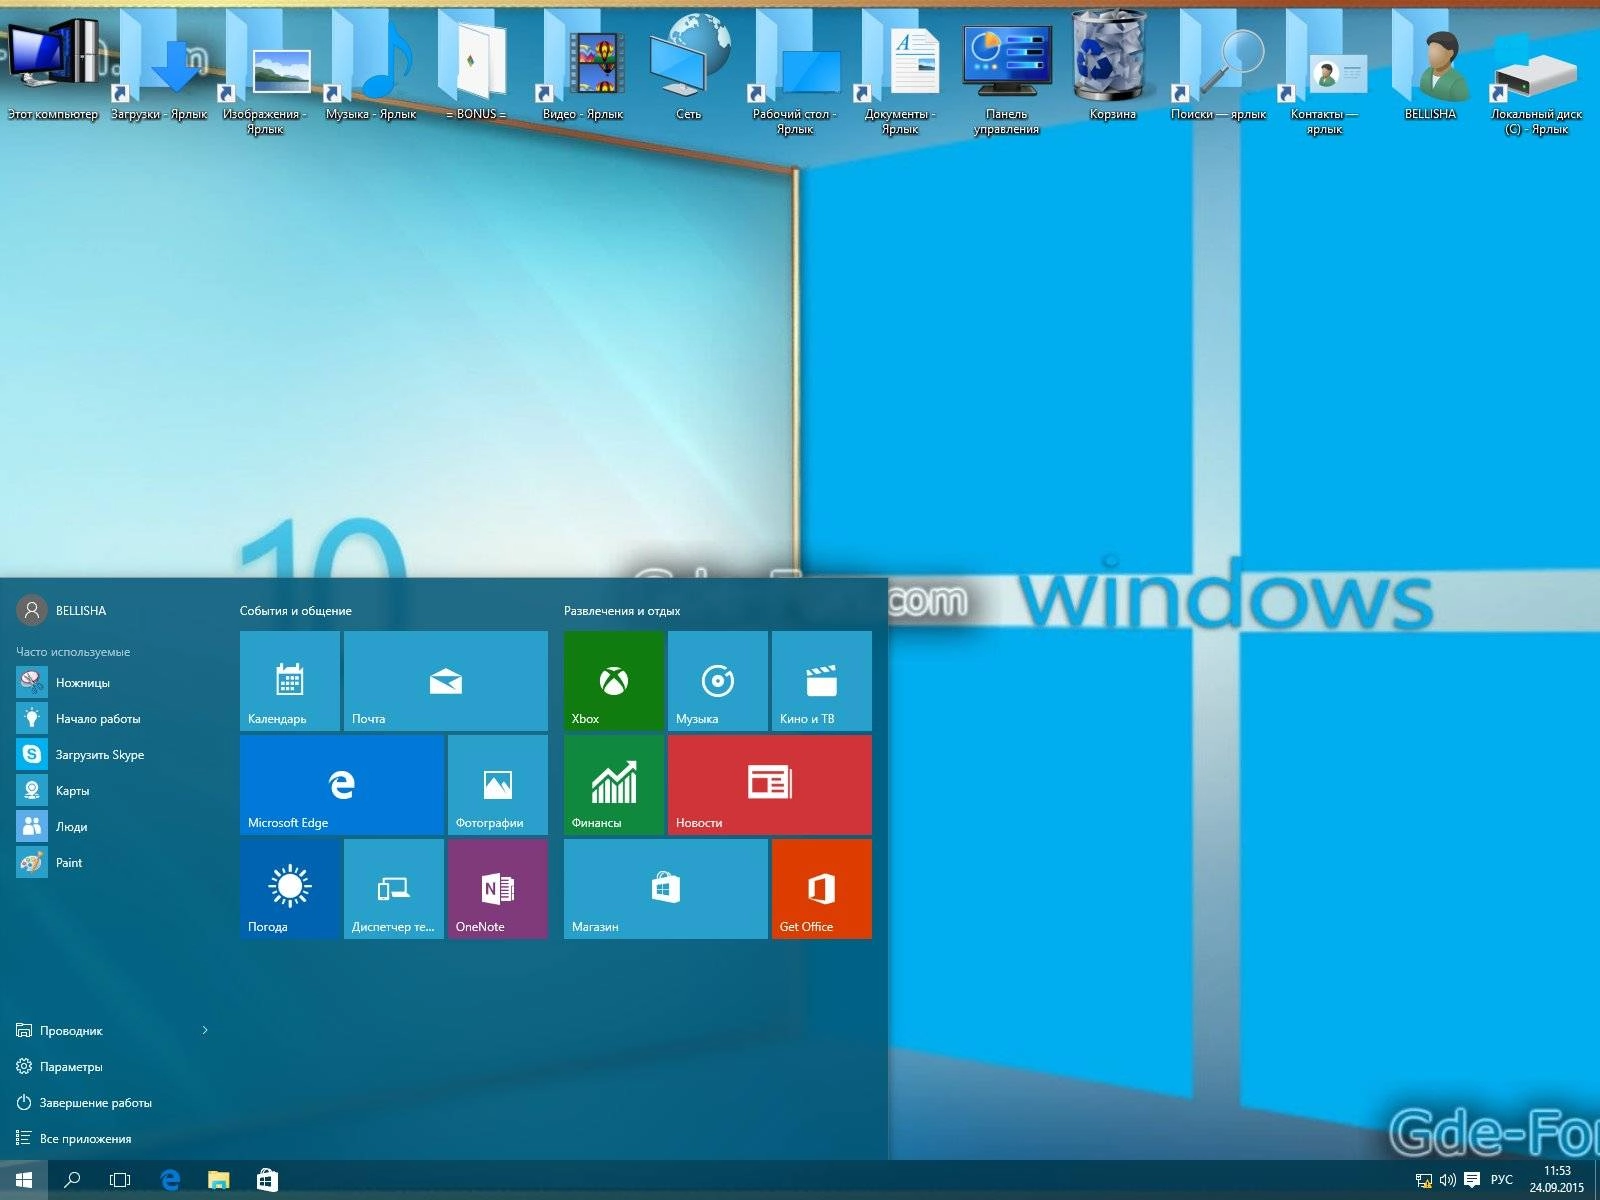Open the Музыка tile in Start
This screenshot has width=1600, height=1200.
point(718,681)
